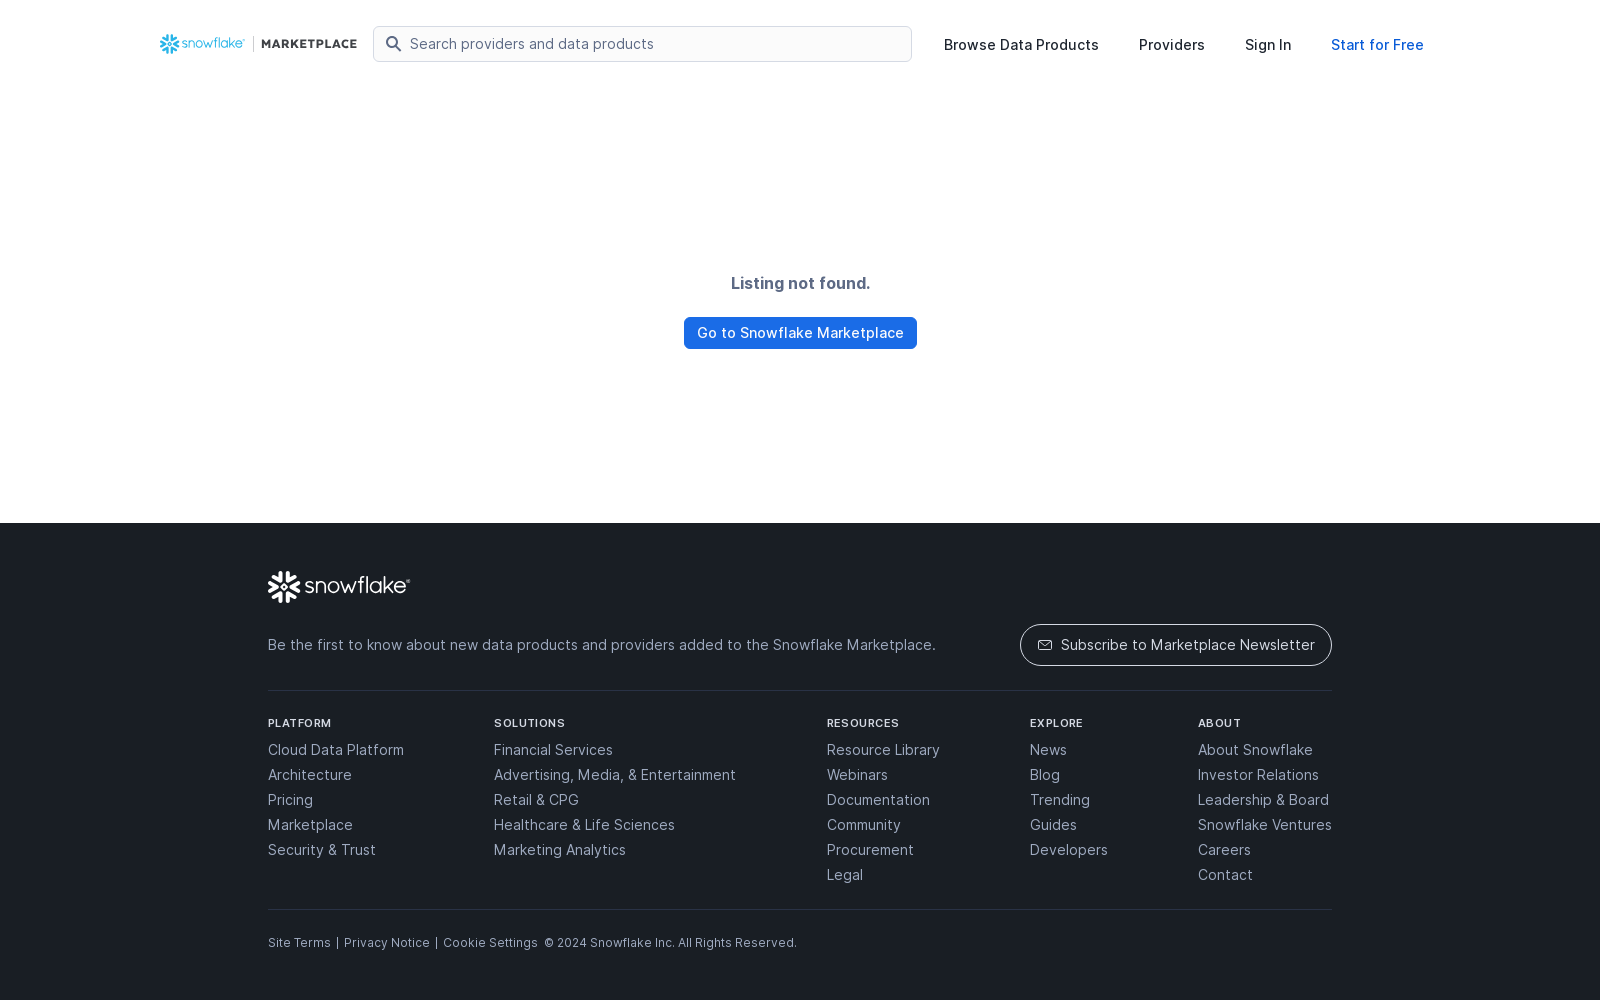Click the 'Listing not found.' message

click(x=800, y=283)
